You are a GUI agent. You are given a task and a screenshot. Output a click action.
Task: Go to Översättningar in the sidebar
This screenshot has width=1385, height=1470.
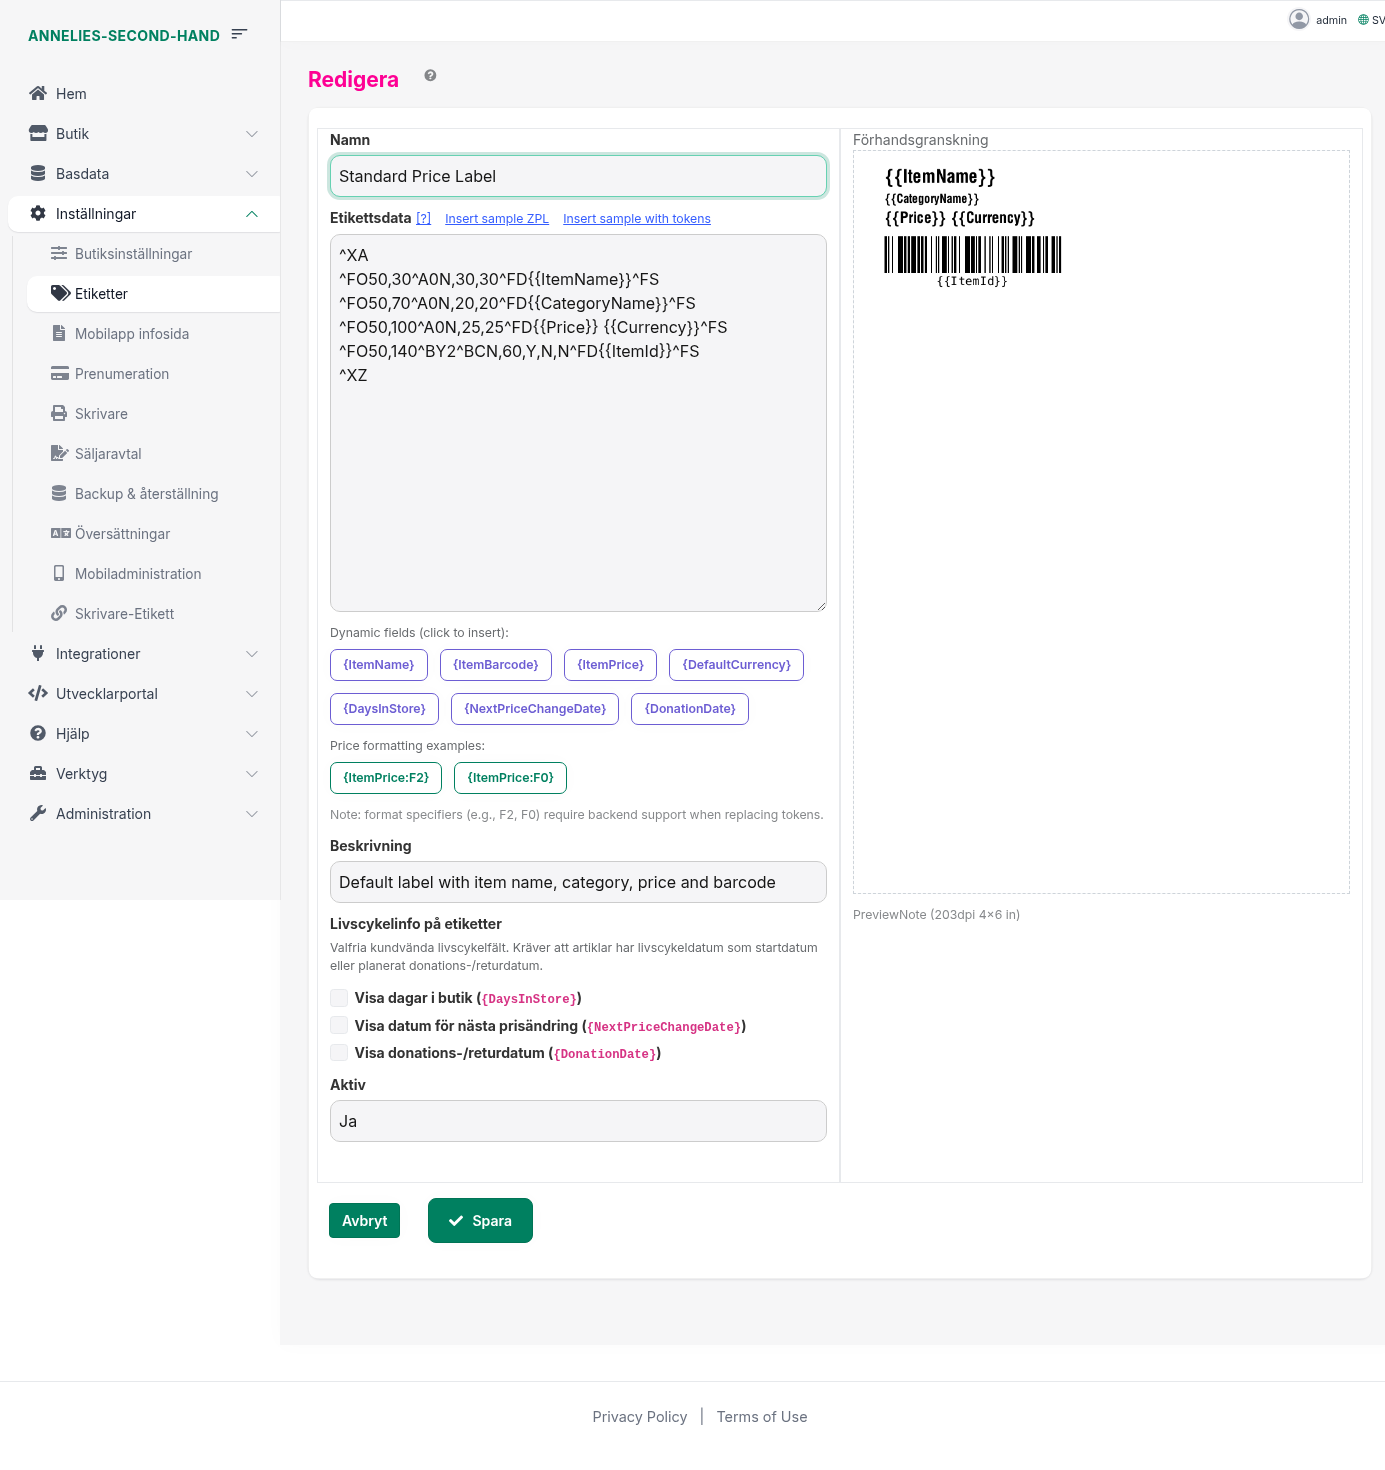coord(122,534)
